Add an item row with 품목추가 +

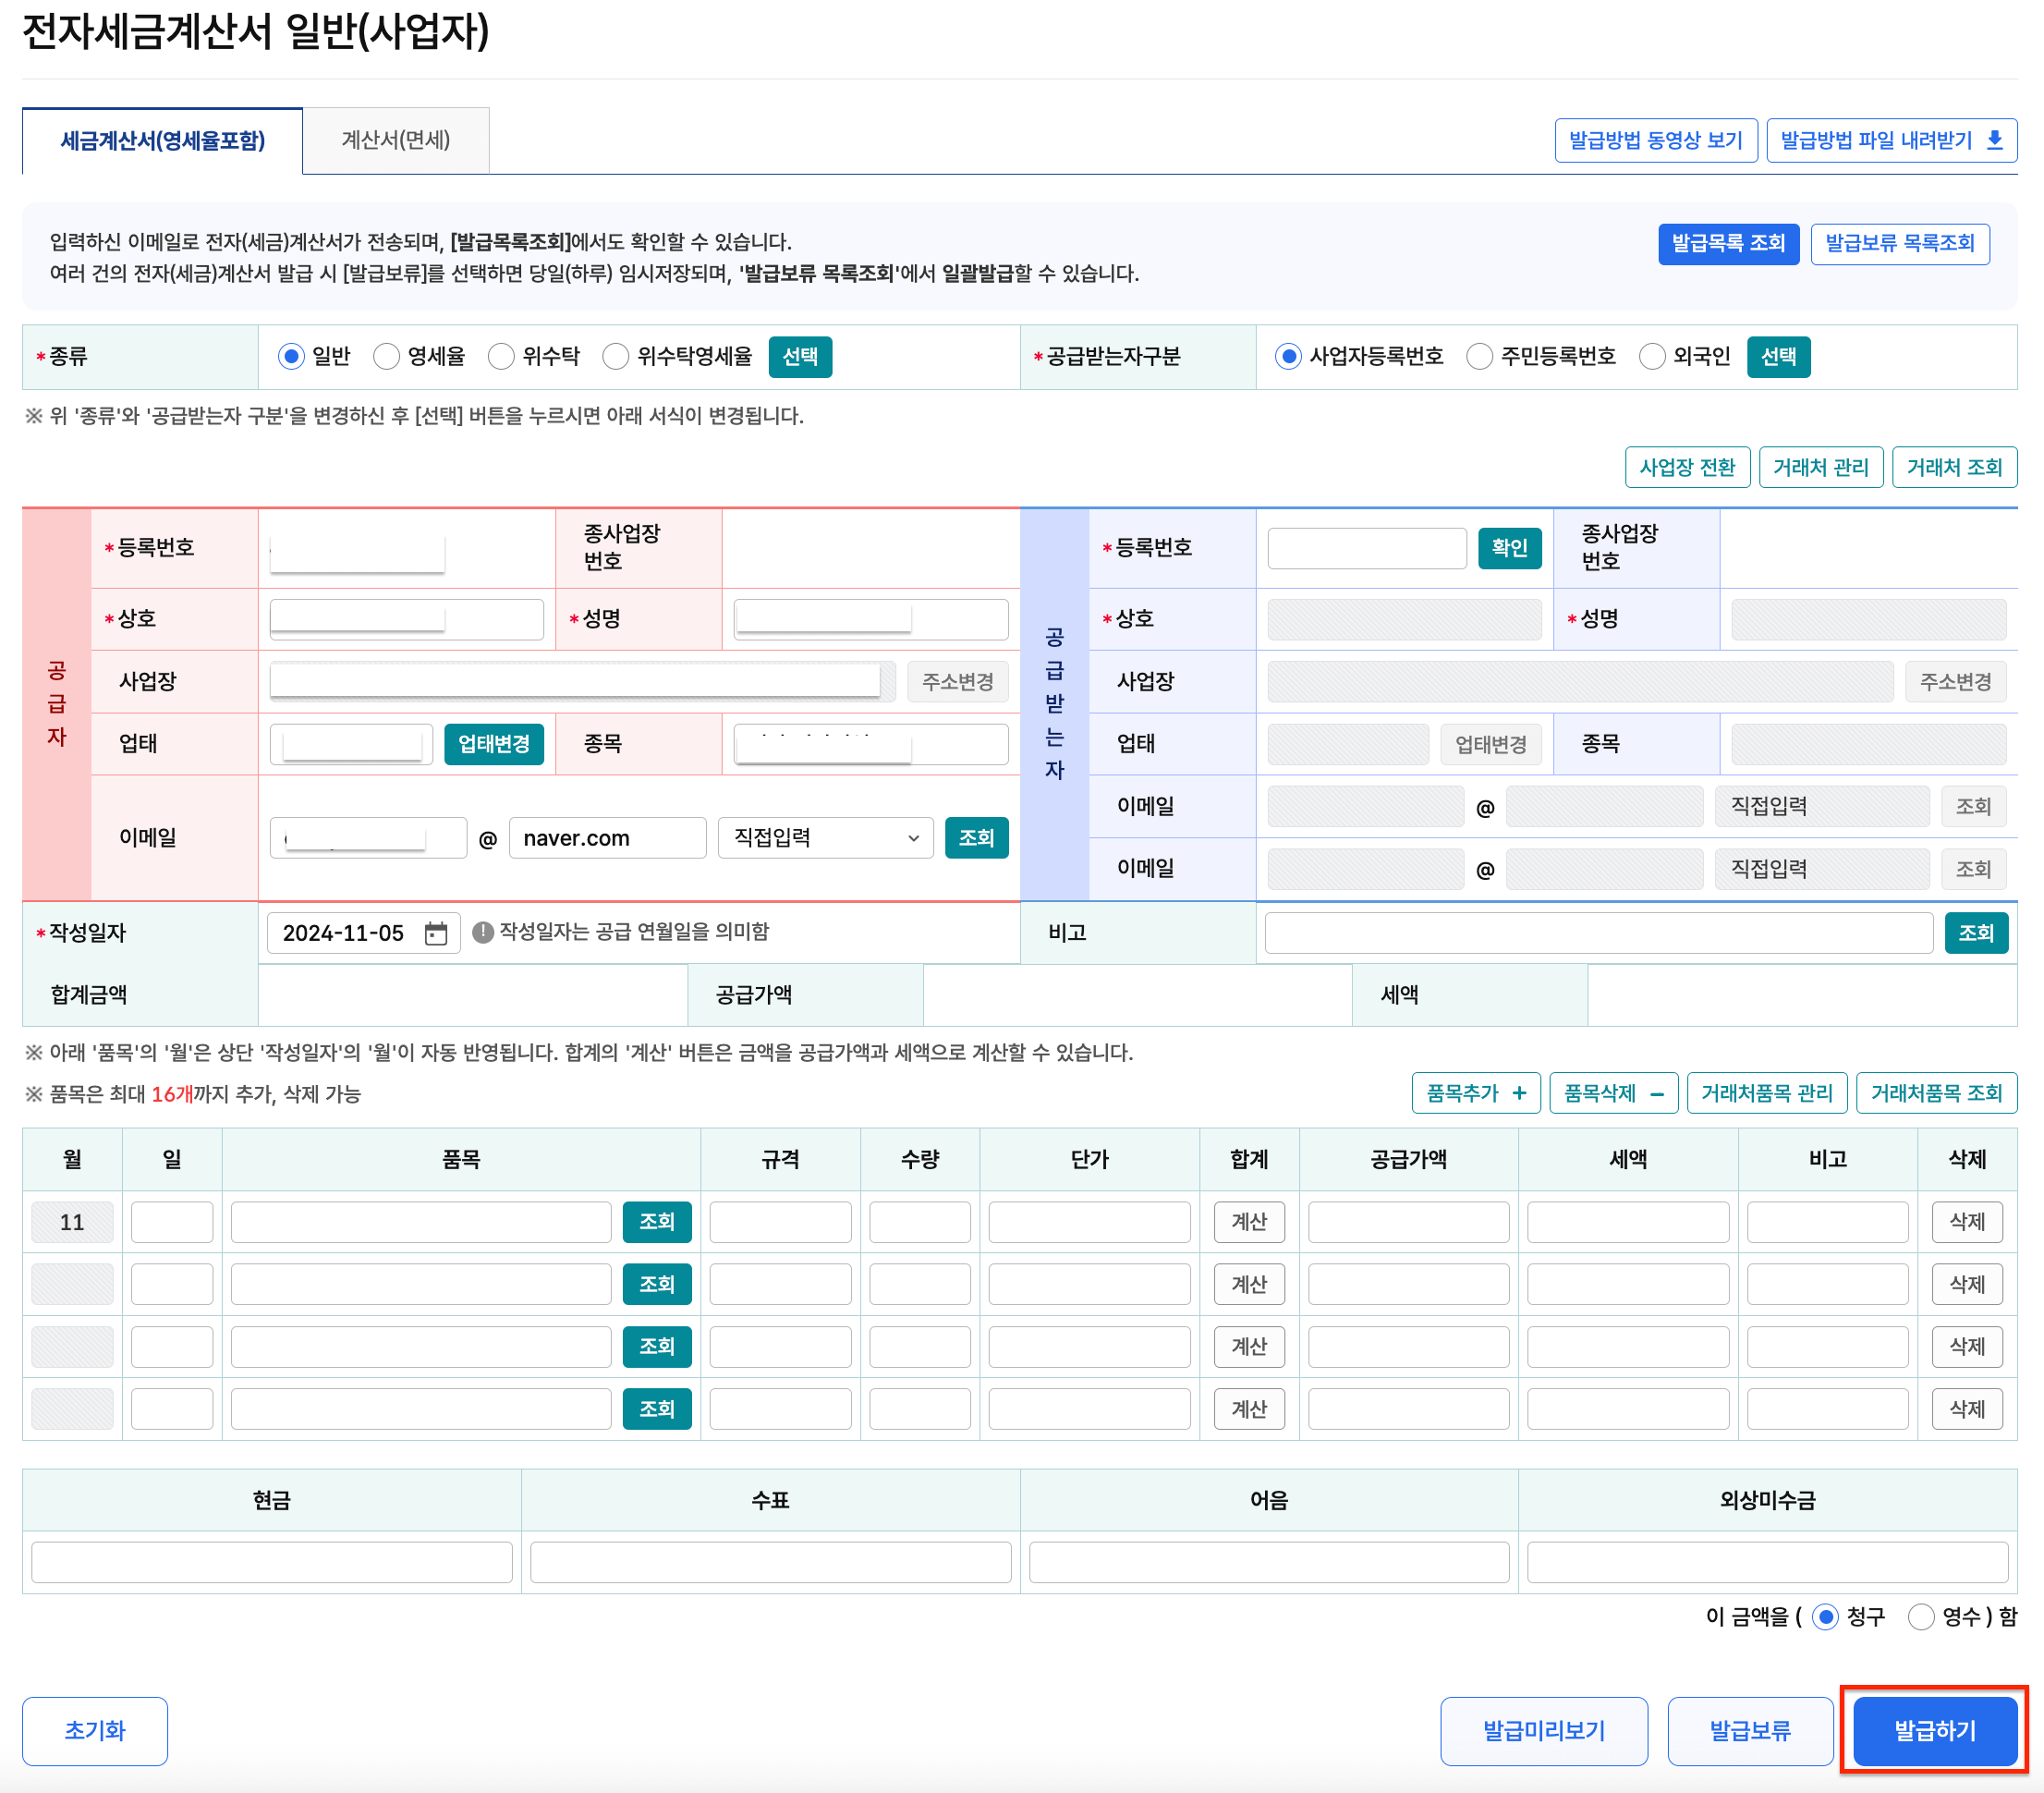click(x=1476, y=1093)
